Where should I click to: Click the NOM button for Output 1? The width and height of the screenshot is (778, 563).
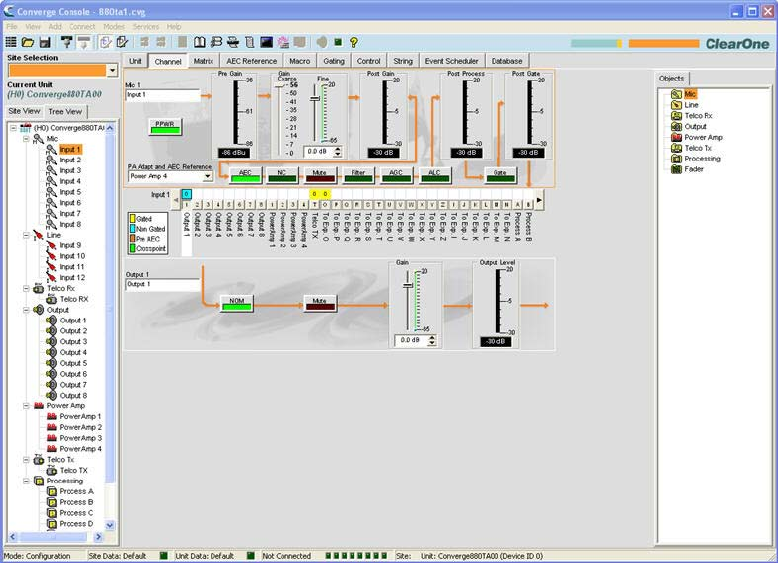coord(236,302)
